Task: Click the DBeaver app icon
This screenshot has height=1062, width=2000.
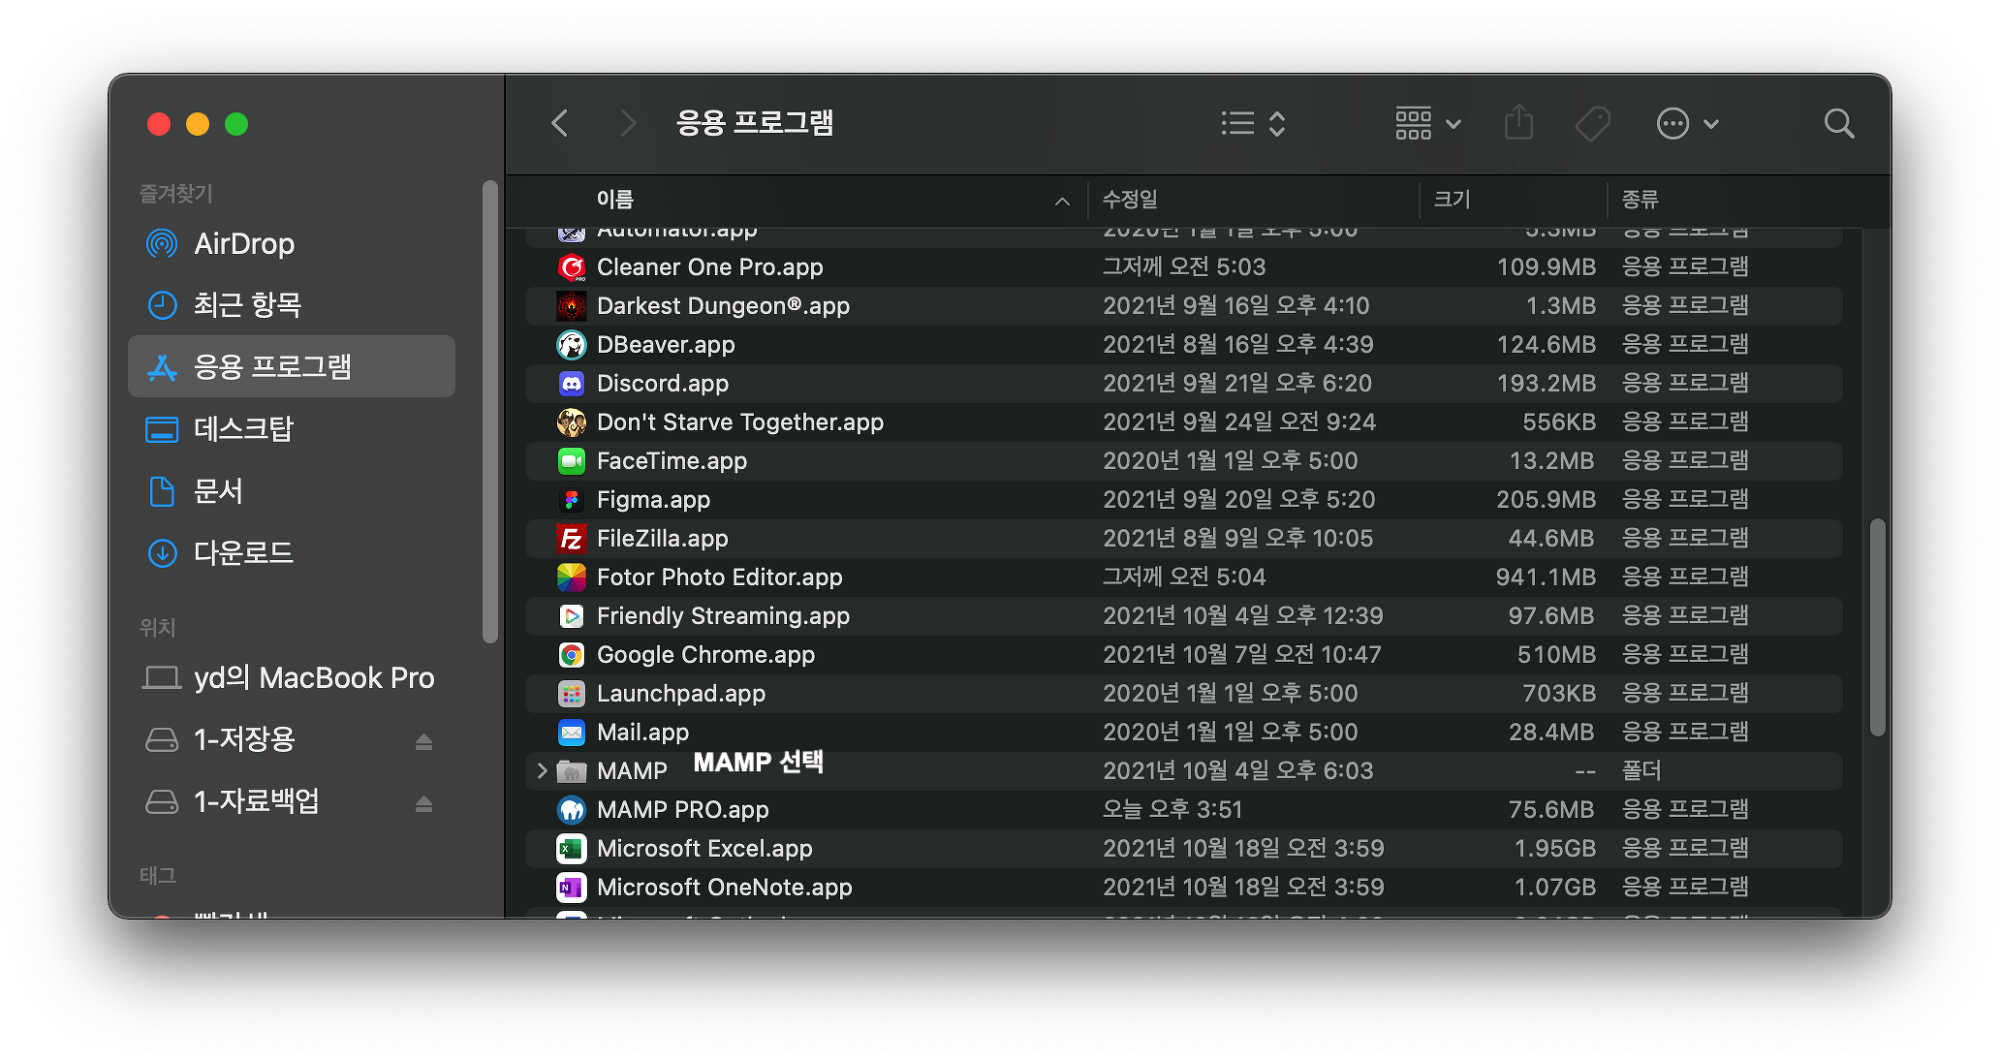Action: 571,345
